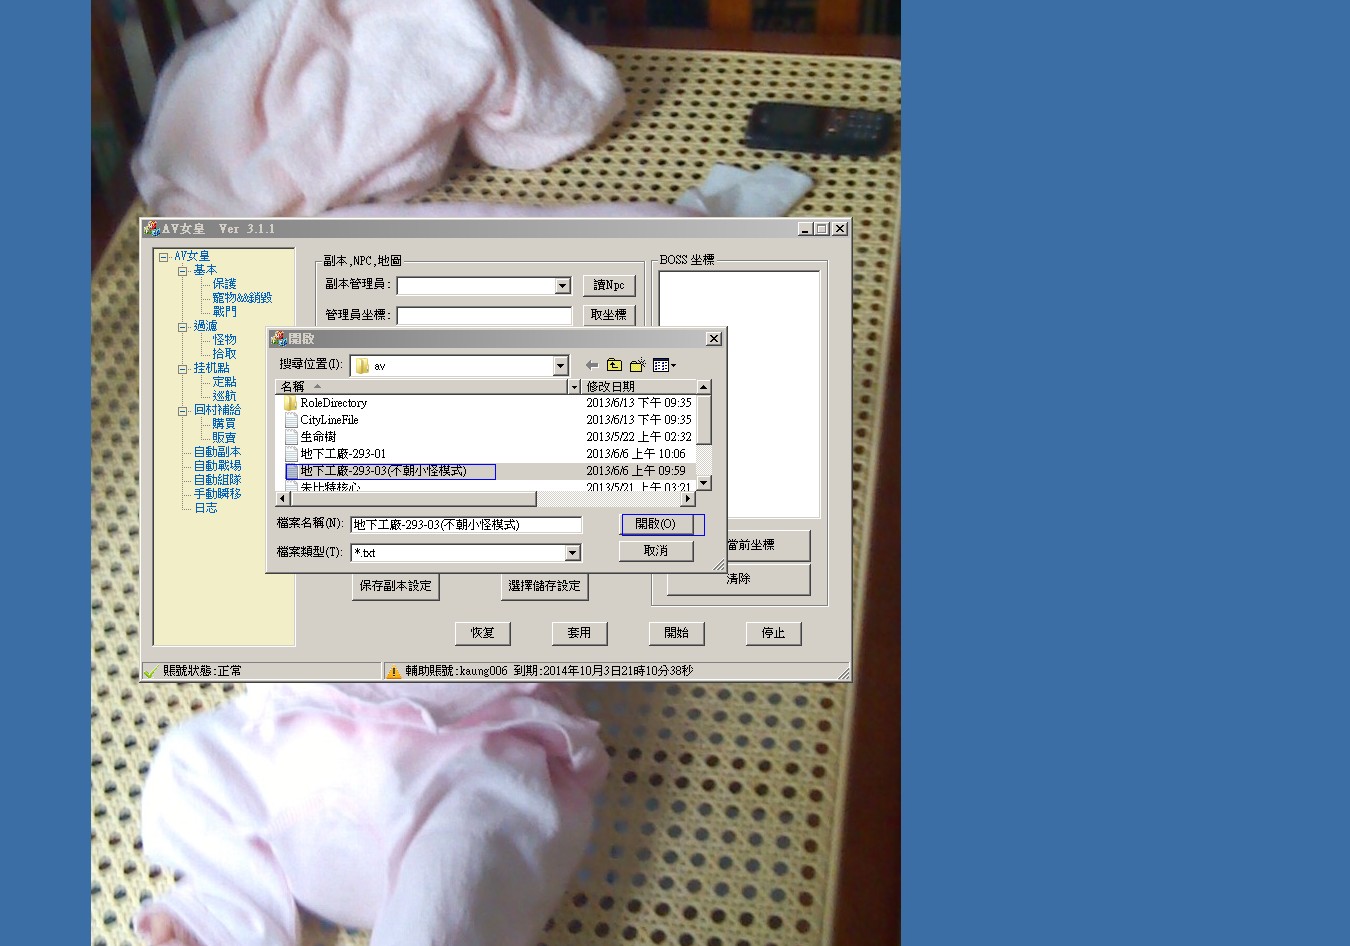Open the 檔案類型 *.txt dropdown
Screen dimensions: 1350x946
(572, 553)
